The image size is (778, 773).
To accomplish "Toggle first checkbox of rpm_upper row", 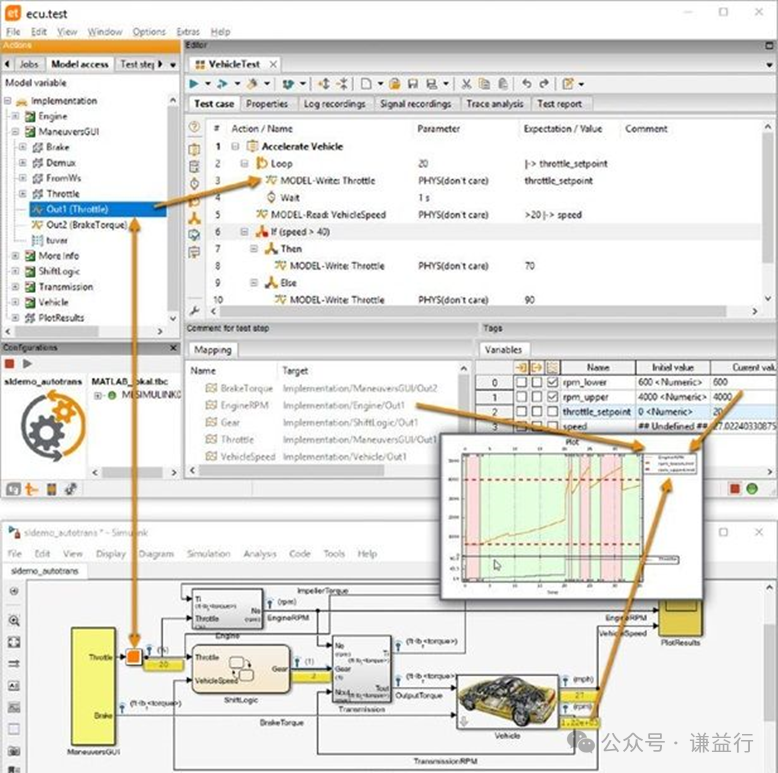I will tap(521, 397).
